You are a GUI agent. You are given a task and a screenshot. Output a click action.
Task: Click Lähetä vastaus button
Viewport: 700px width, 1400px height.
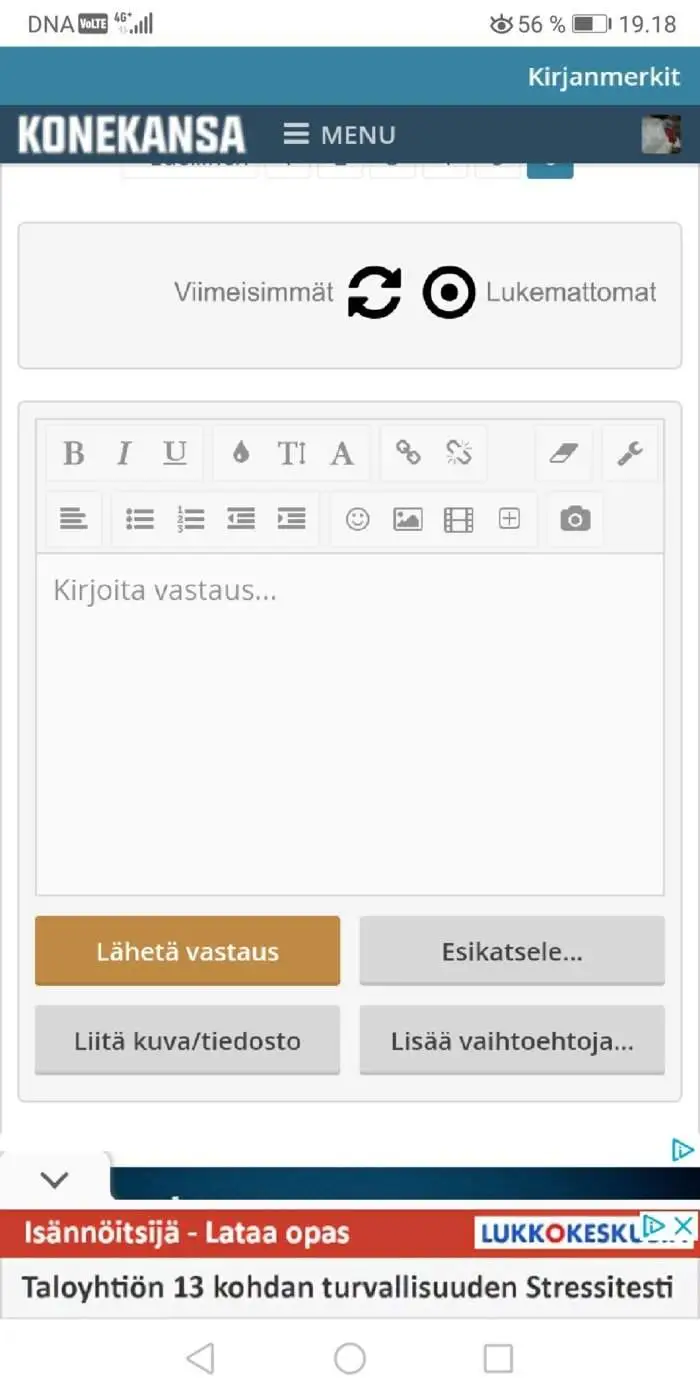tap(187, 951)
